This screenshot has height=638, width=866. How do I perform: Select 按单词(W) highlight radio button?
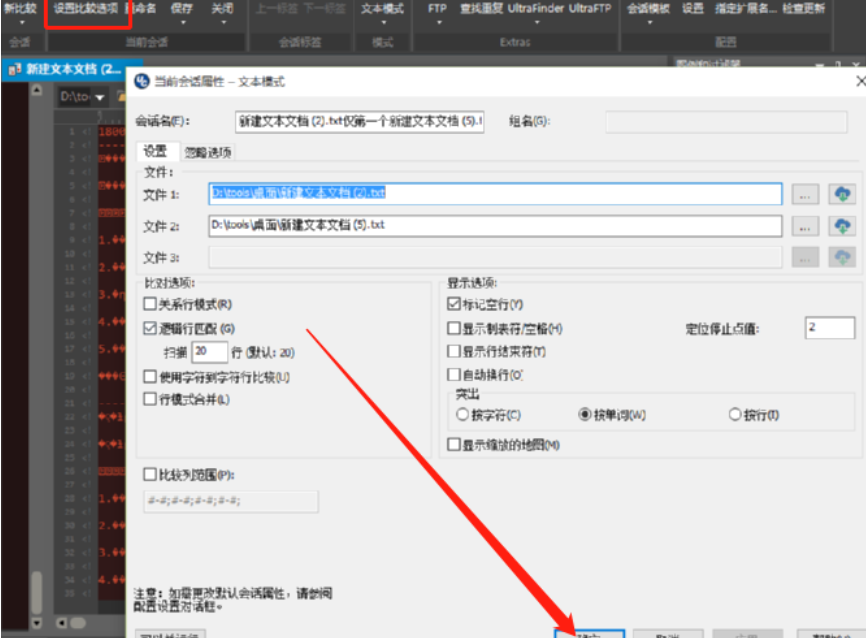pyautogui.click(x=585, y=414)
